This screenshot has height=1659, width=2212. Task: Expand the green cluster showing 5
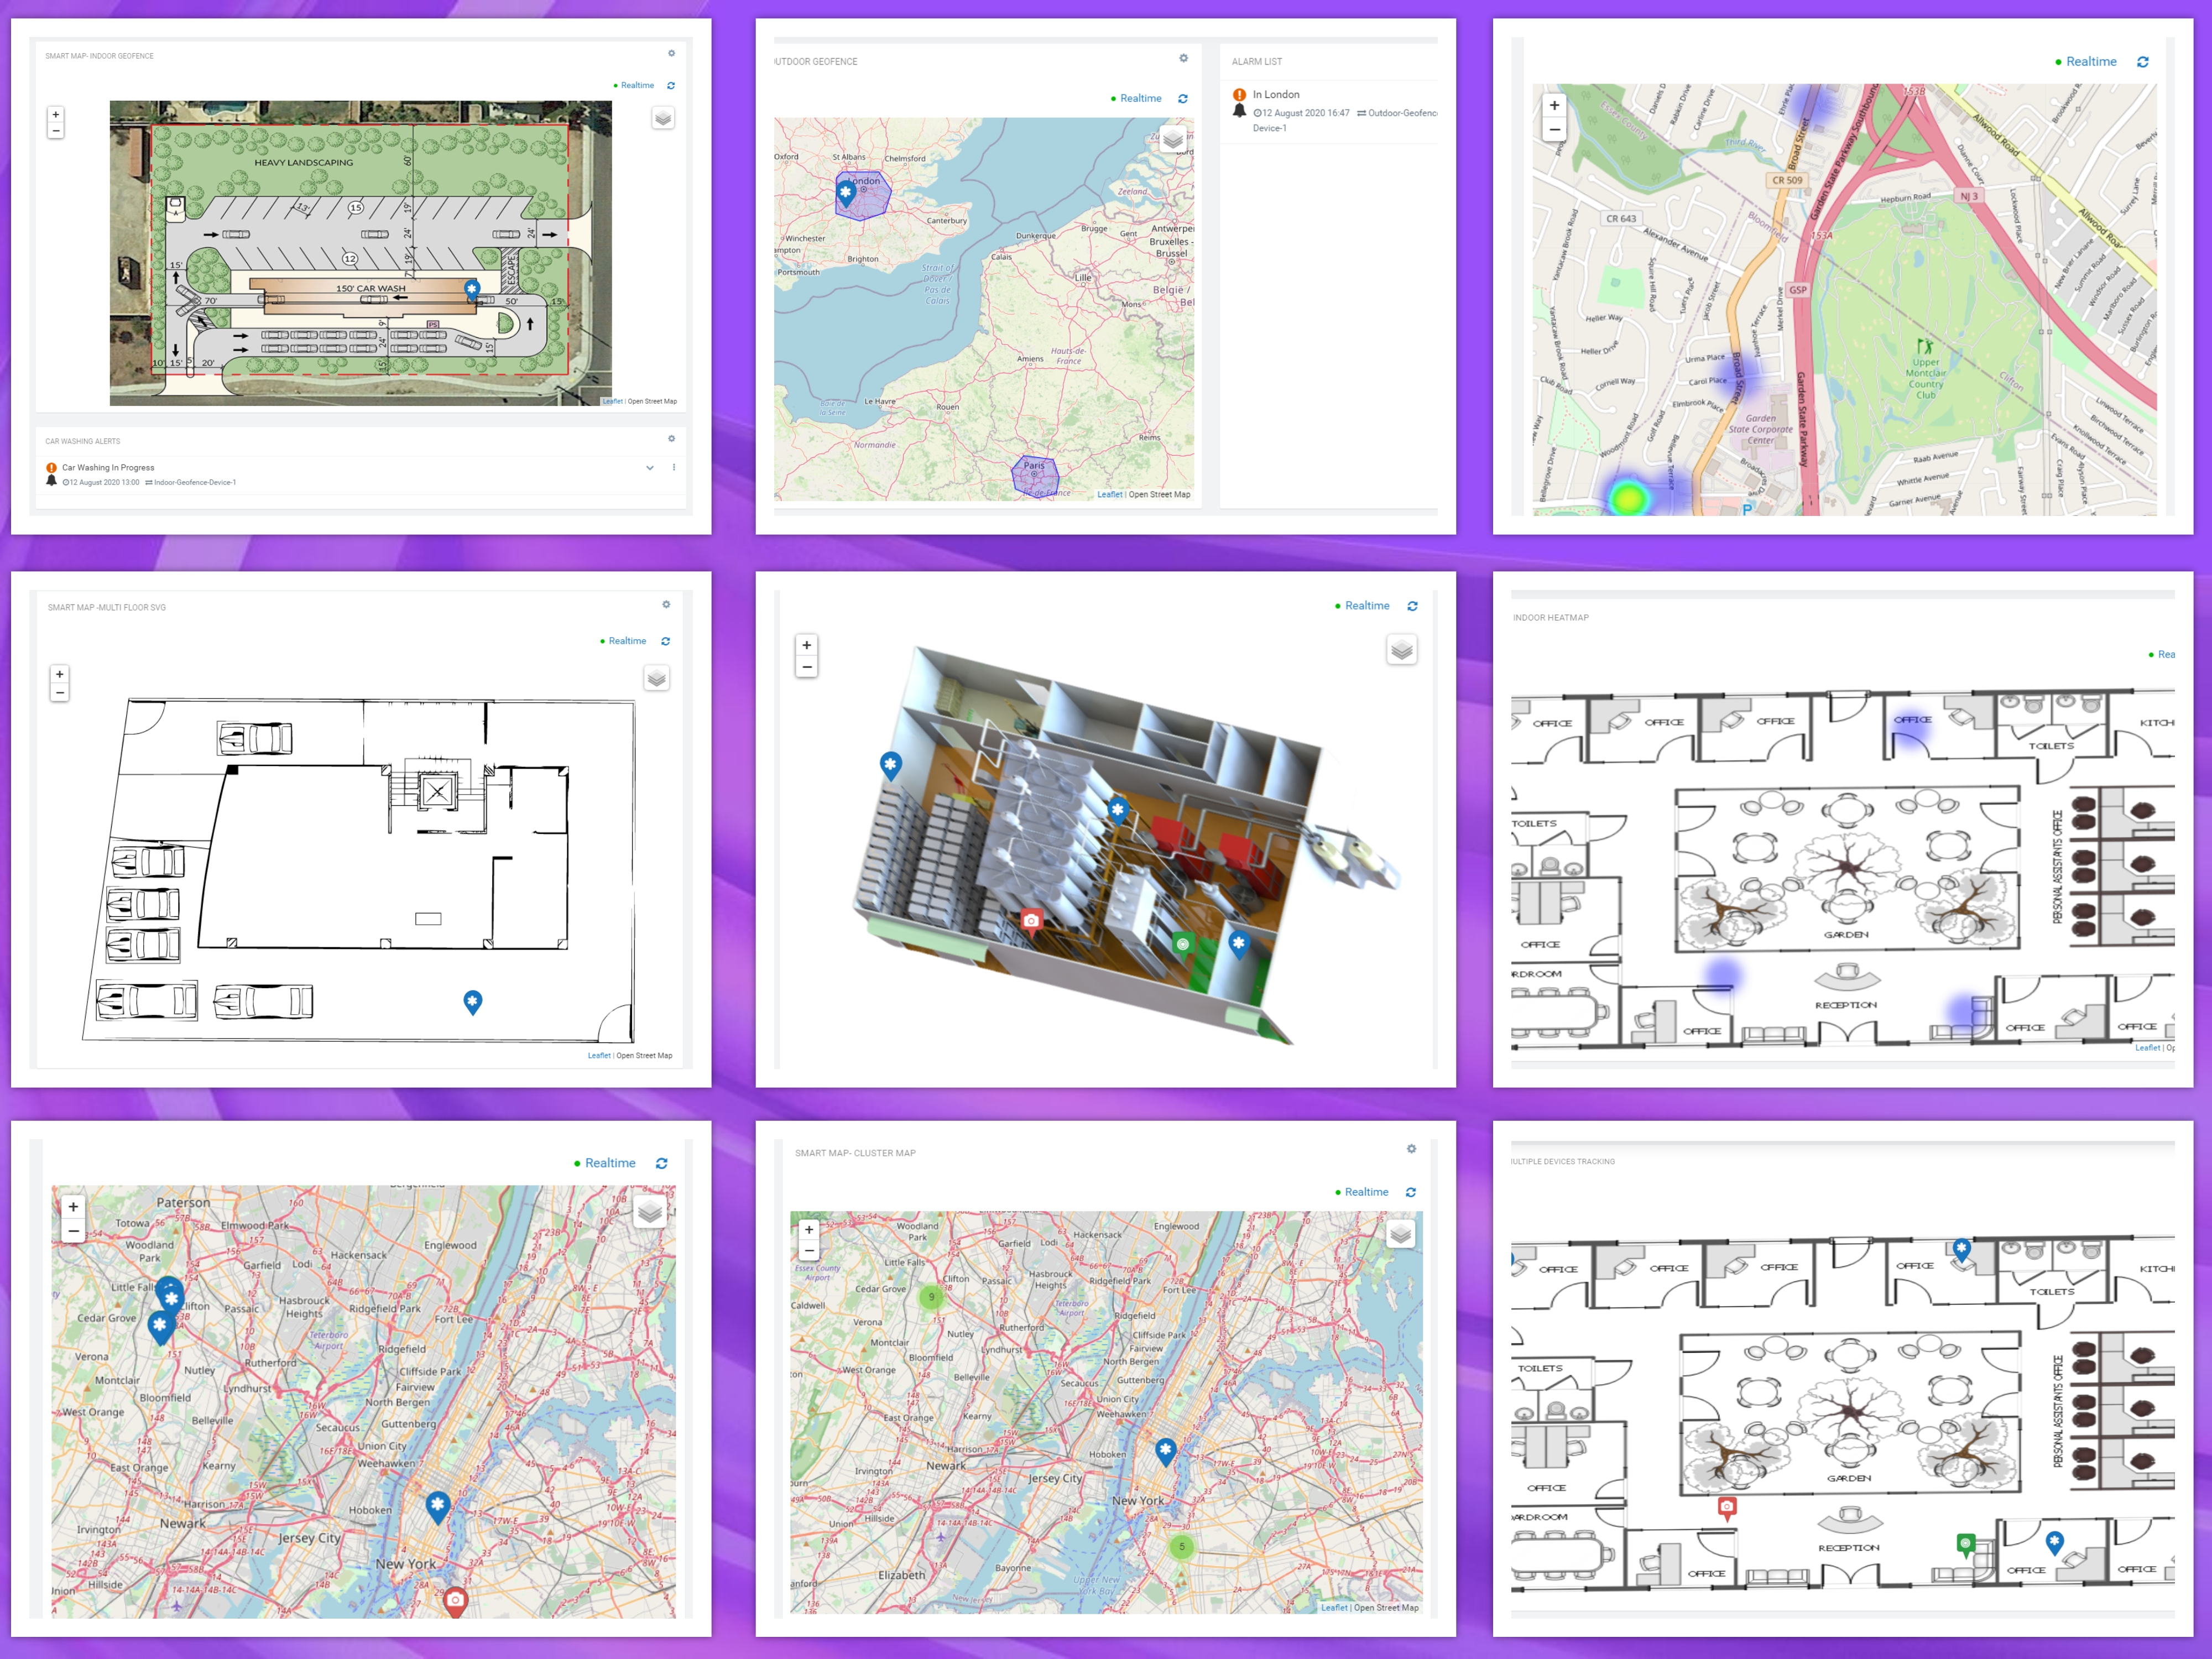point(1182,1547)
